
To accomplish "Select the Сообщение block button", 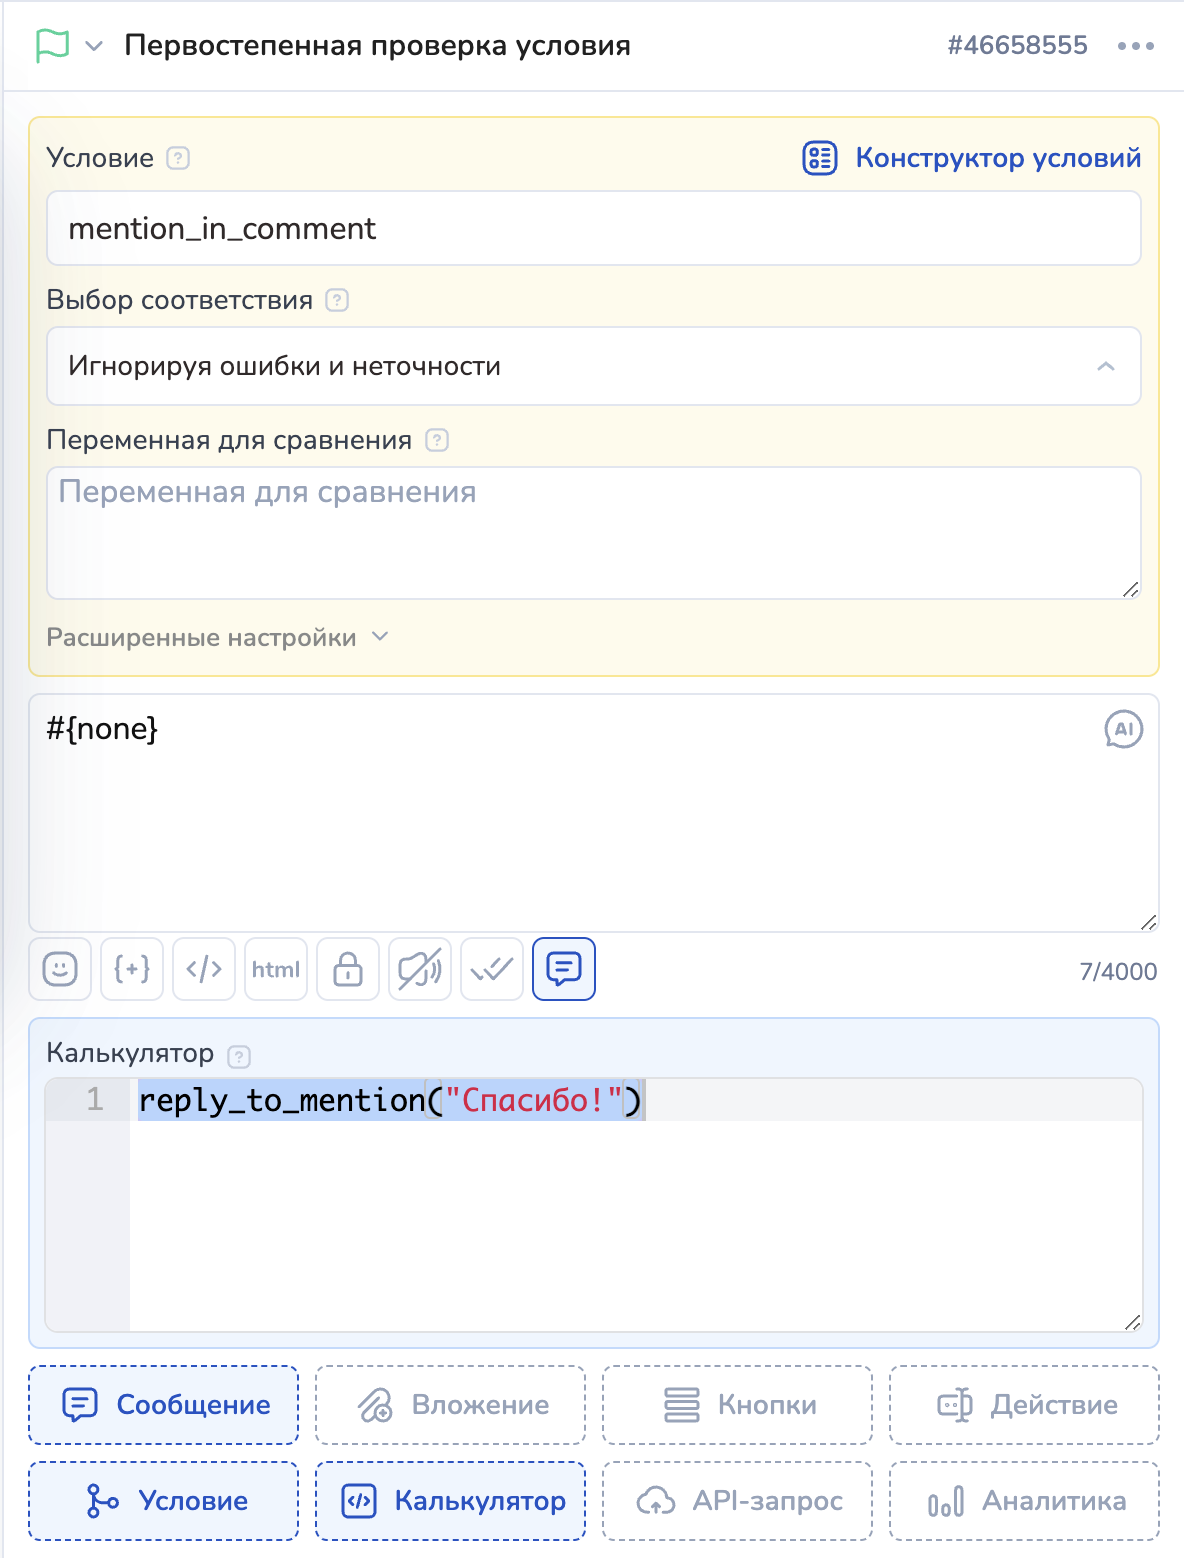I will [164, 1405].
